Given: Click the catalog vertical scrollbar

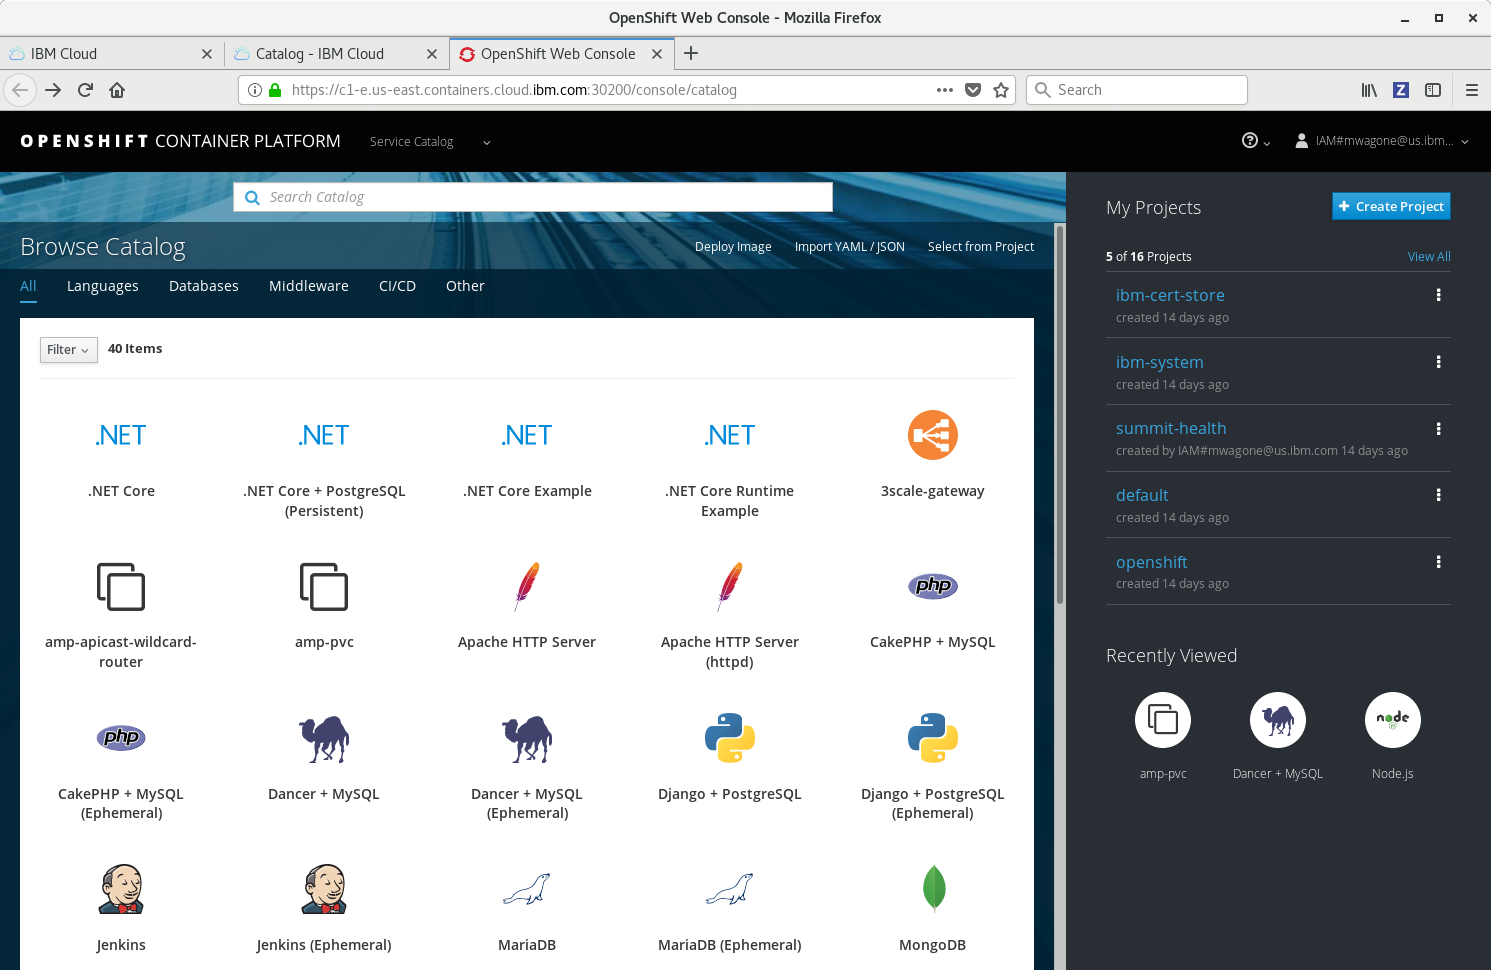Looking at the screenshot, I should coord(1060,415).
